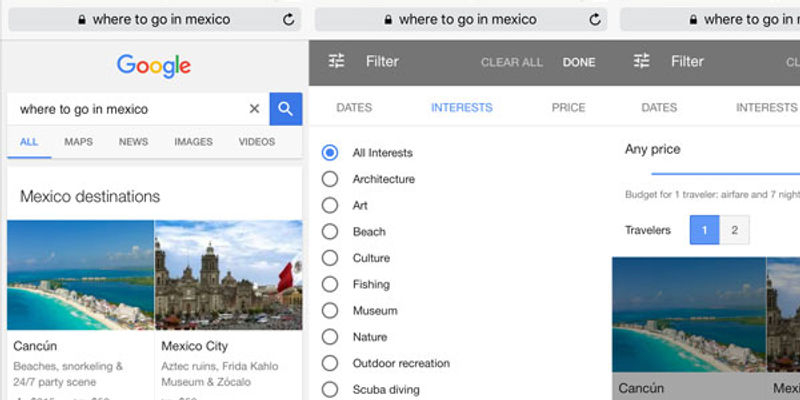Click the Any price label

click(653, 149)
